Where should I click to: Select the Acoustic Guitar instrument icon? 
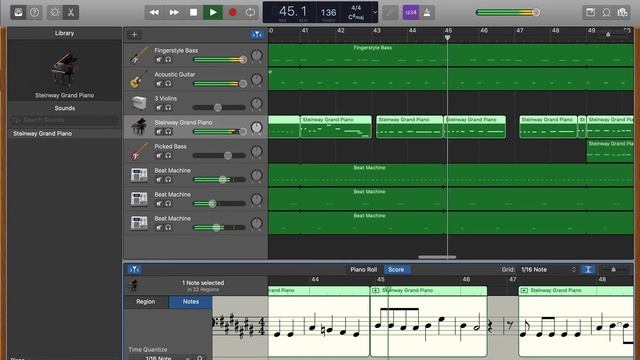(x=139, y=79)
